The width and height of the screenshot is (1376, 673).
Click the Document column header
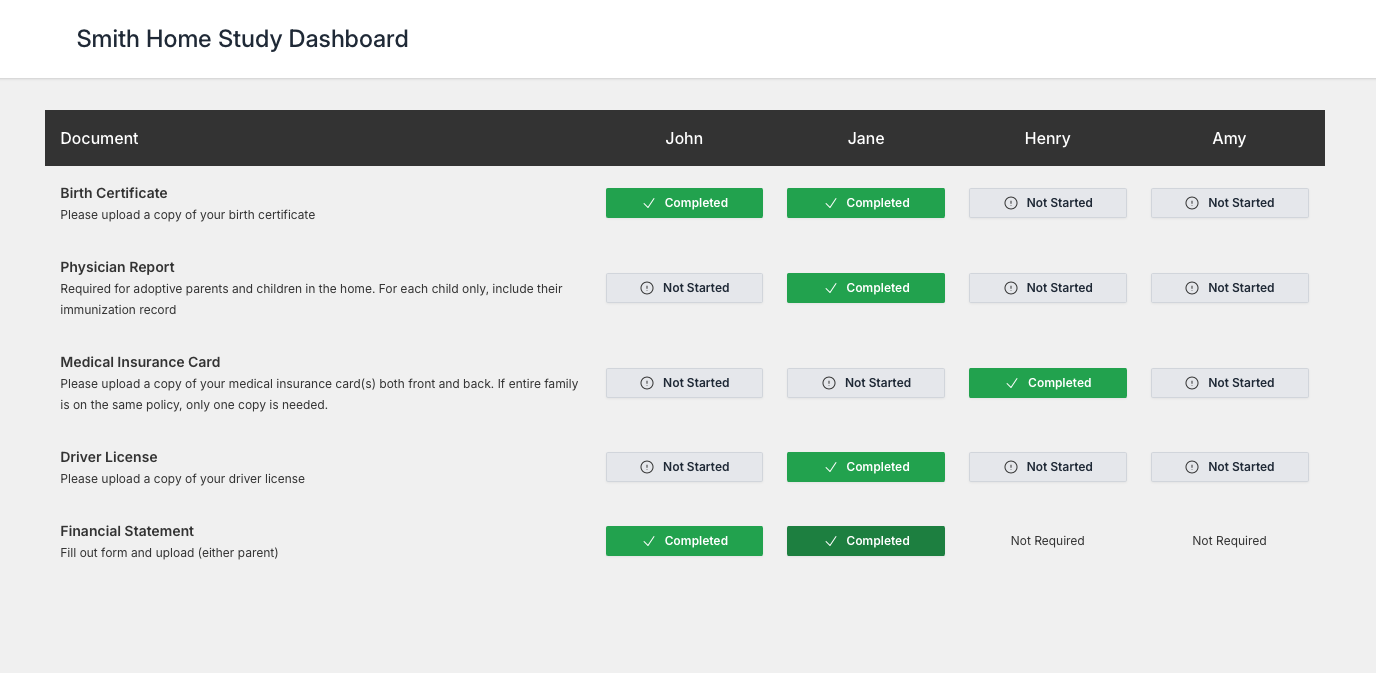click(99, 138)
